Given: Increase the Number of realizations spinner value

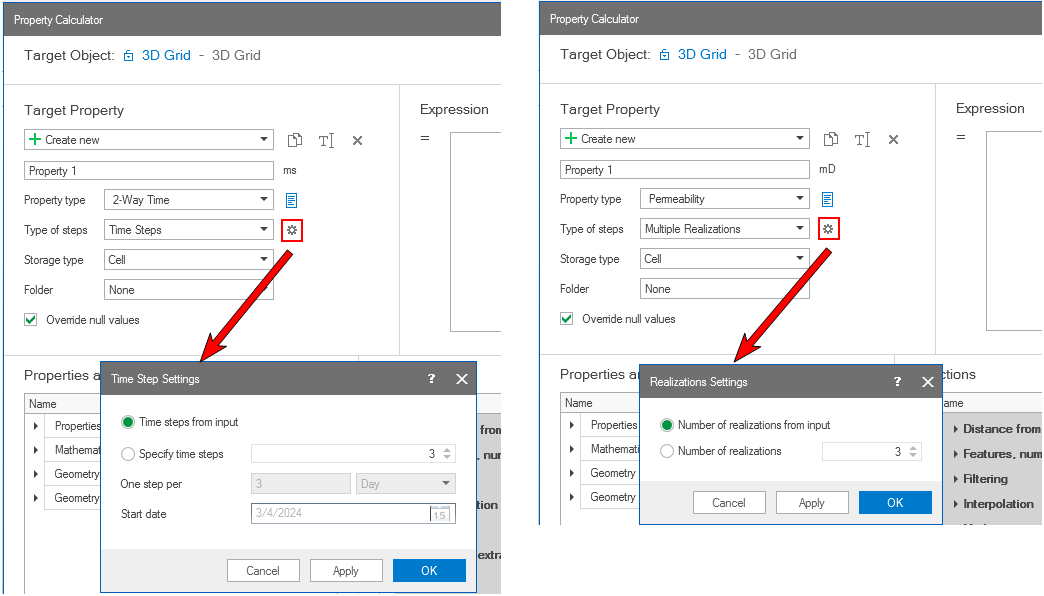Looking at the screenshot, I should 911,448.
